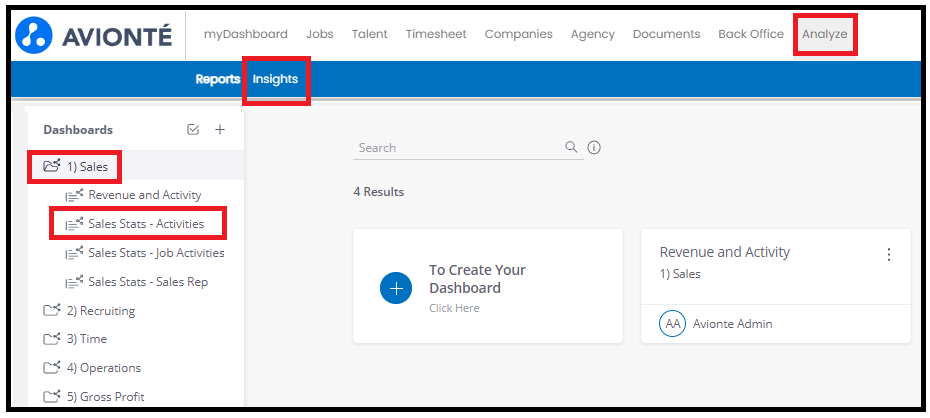
Task: Open the Revenue and Activity card options menu
Action: [888, 254]
